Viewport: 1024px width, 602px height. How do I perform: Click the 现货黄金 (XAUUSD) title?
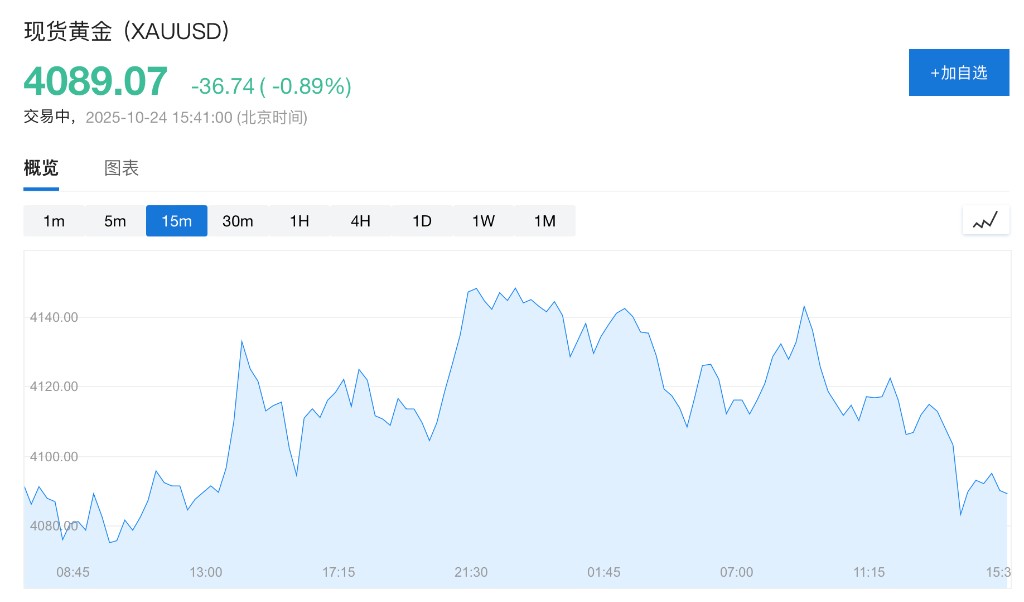tap(127, 31)
